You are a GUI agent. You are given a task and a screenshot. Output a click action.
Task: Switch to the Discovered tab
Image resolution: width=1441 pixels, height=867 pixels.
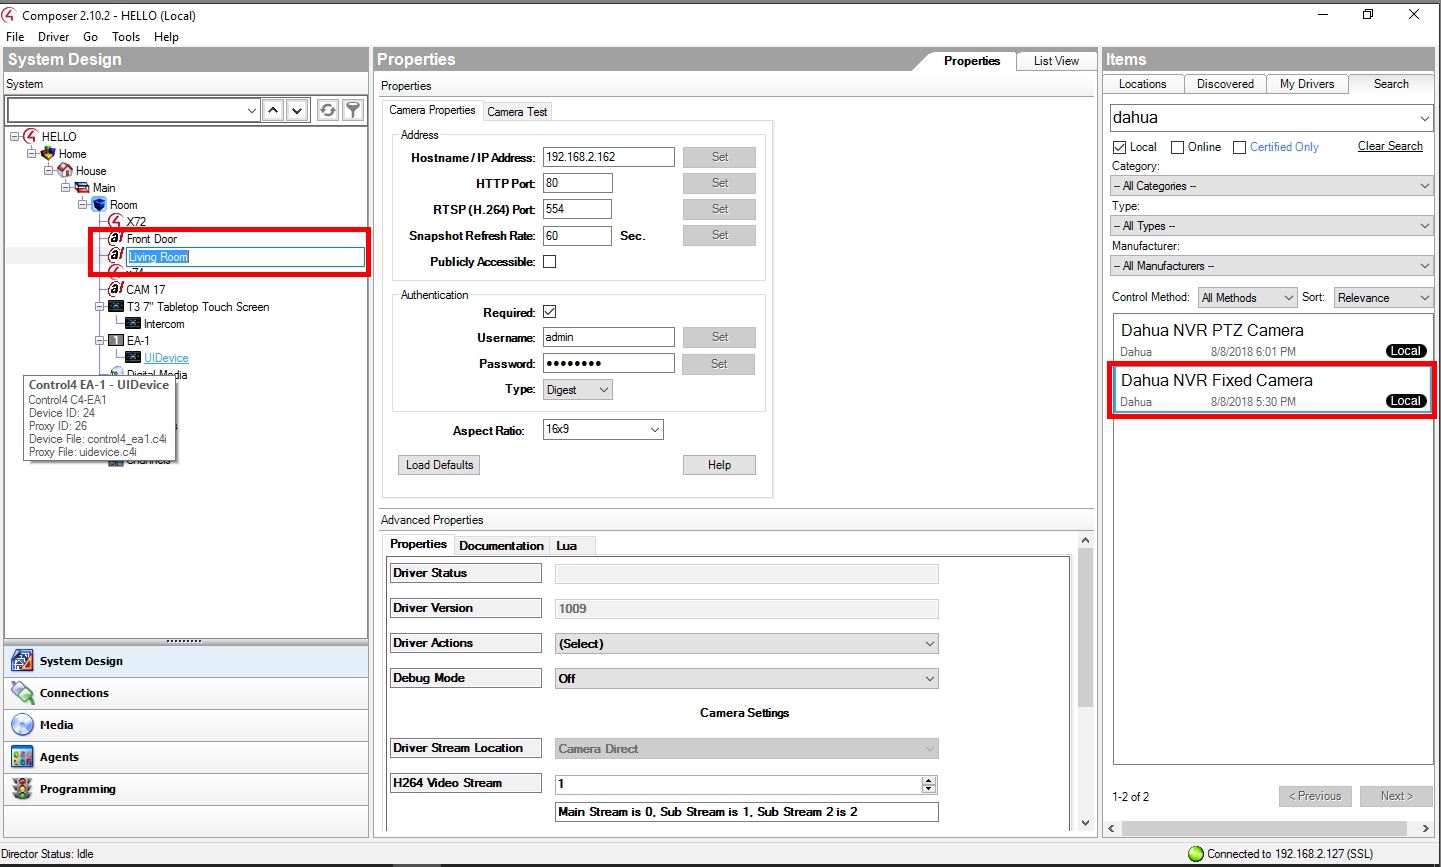point(1225,84)
